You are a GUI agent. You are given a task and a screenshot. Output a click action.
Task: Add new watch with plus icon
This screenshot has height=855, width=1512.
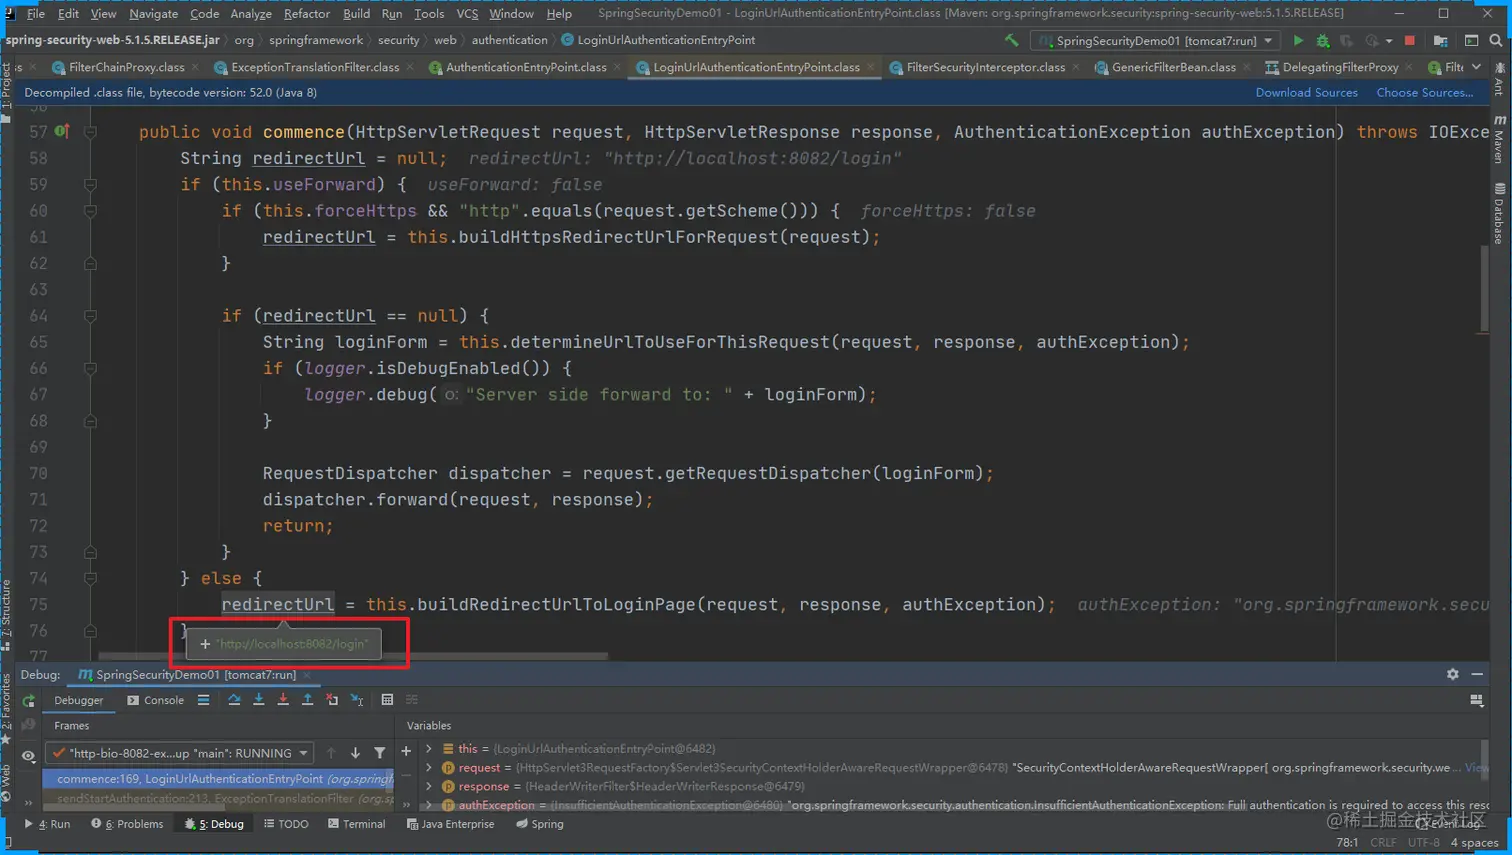[406, 751]
